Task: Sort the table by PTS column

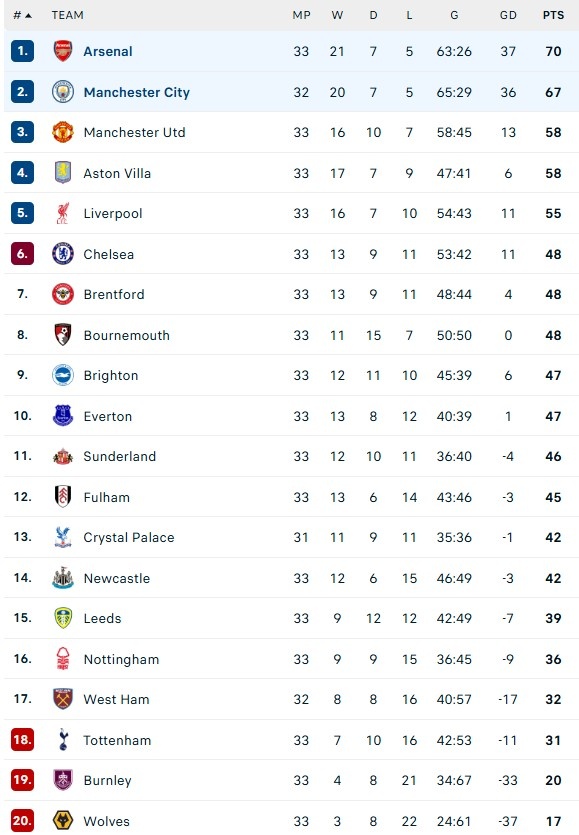Action: click(551, 15)
